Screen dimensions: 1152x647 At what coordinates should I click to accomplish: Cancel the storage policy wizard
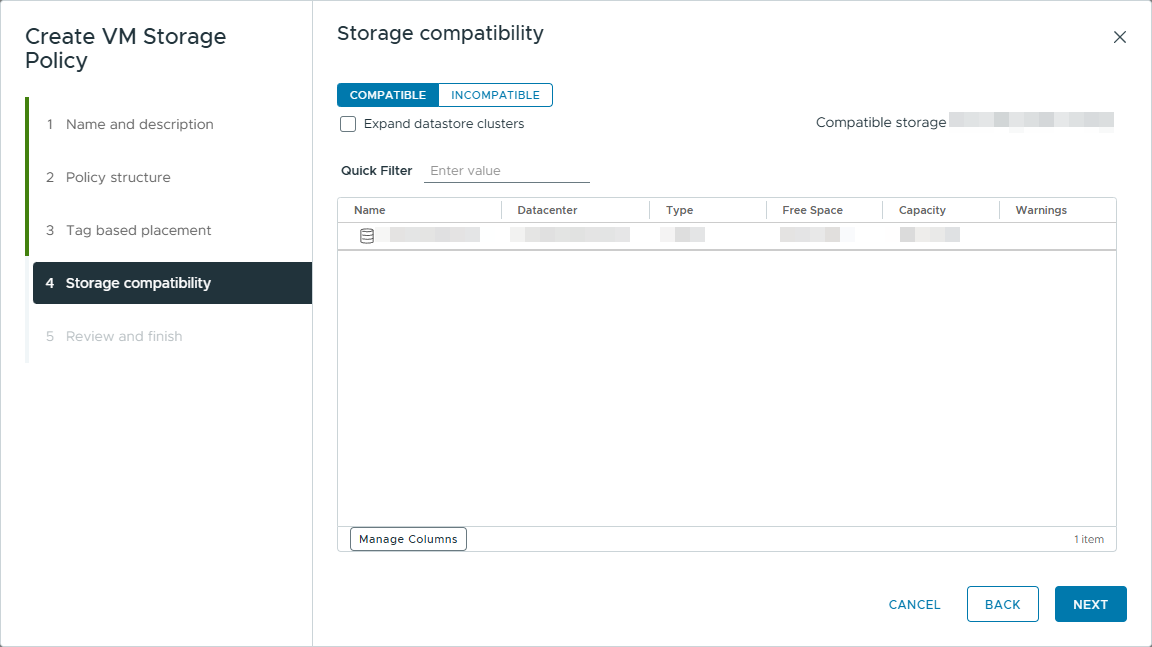point(914,604)
